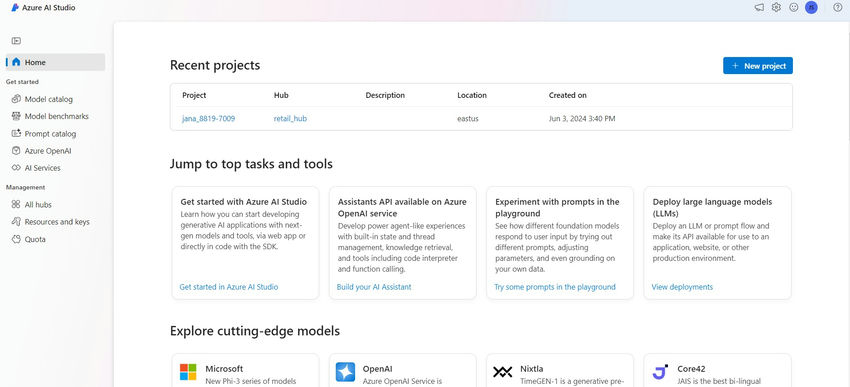Click the Experiment with prompts card title
Viewport: 850px width, 387px height.
coord(557,208)
